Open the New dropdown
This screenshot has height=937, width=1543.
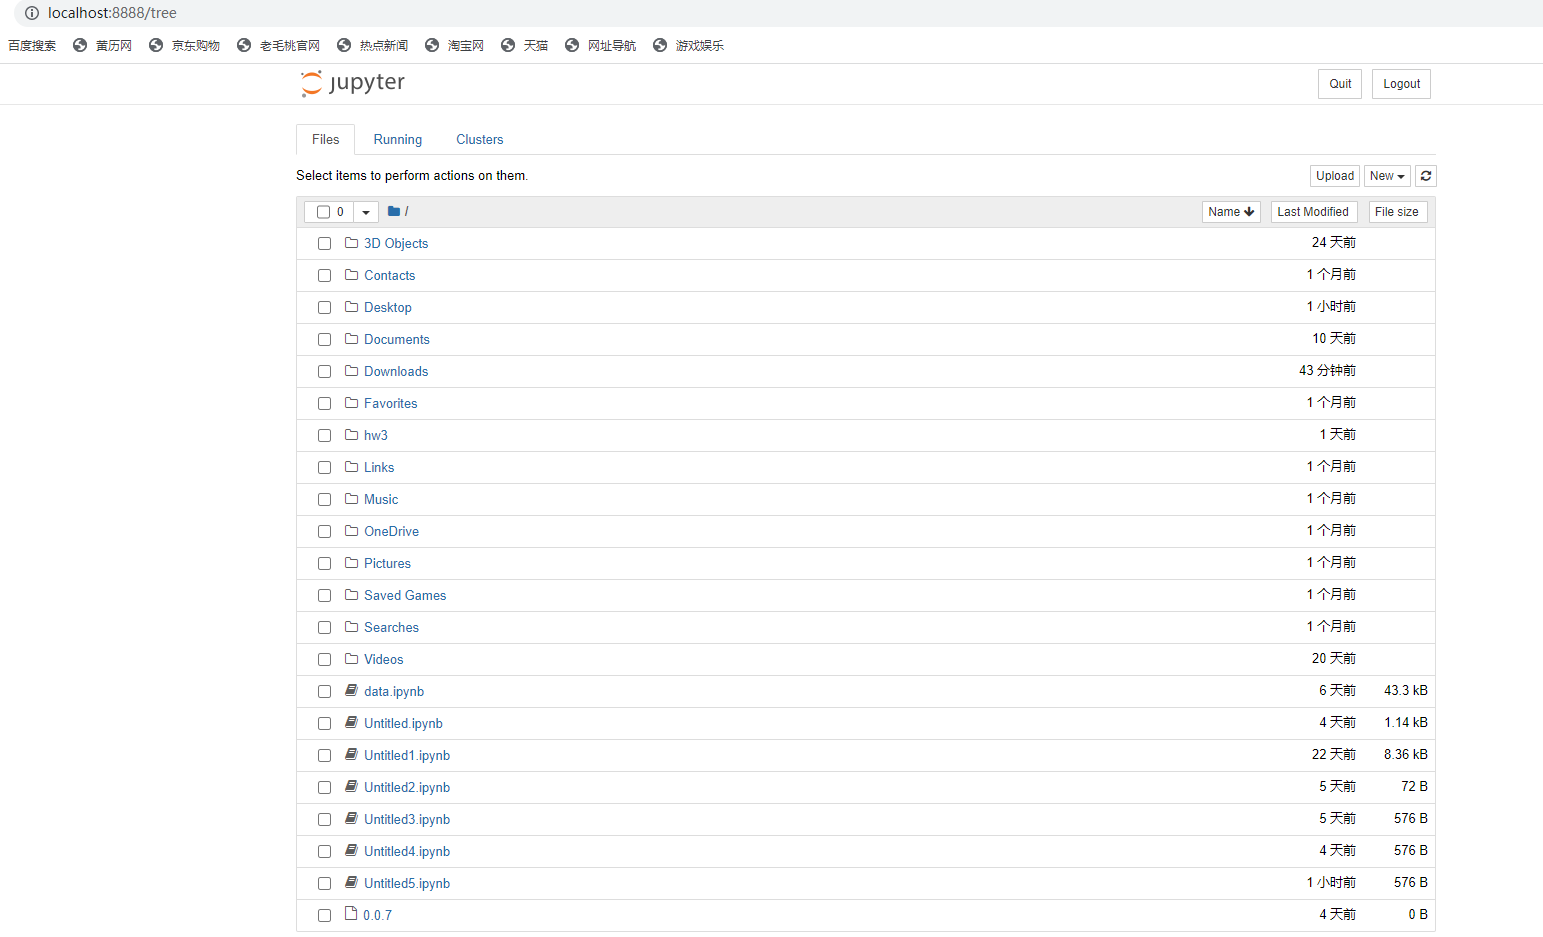tap(1387, 175)
